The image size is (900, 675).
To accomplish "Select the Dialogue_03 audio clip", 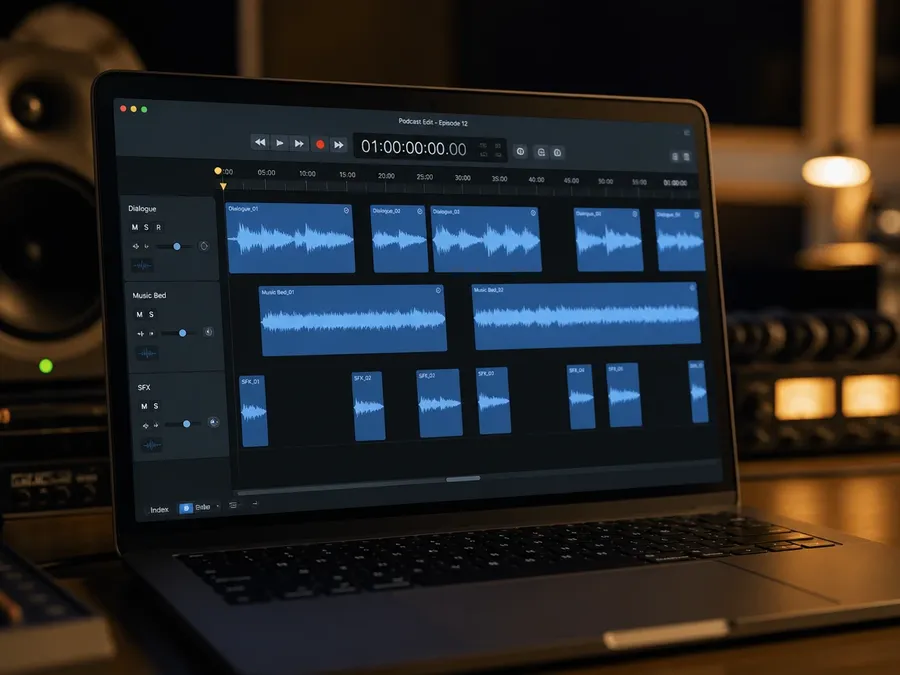I will [486, 239].
